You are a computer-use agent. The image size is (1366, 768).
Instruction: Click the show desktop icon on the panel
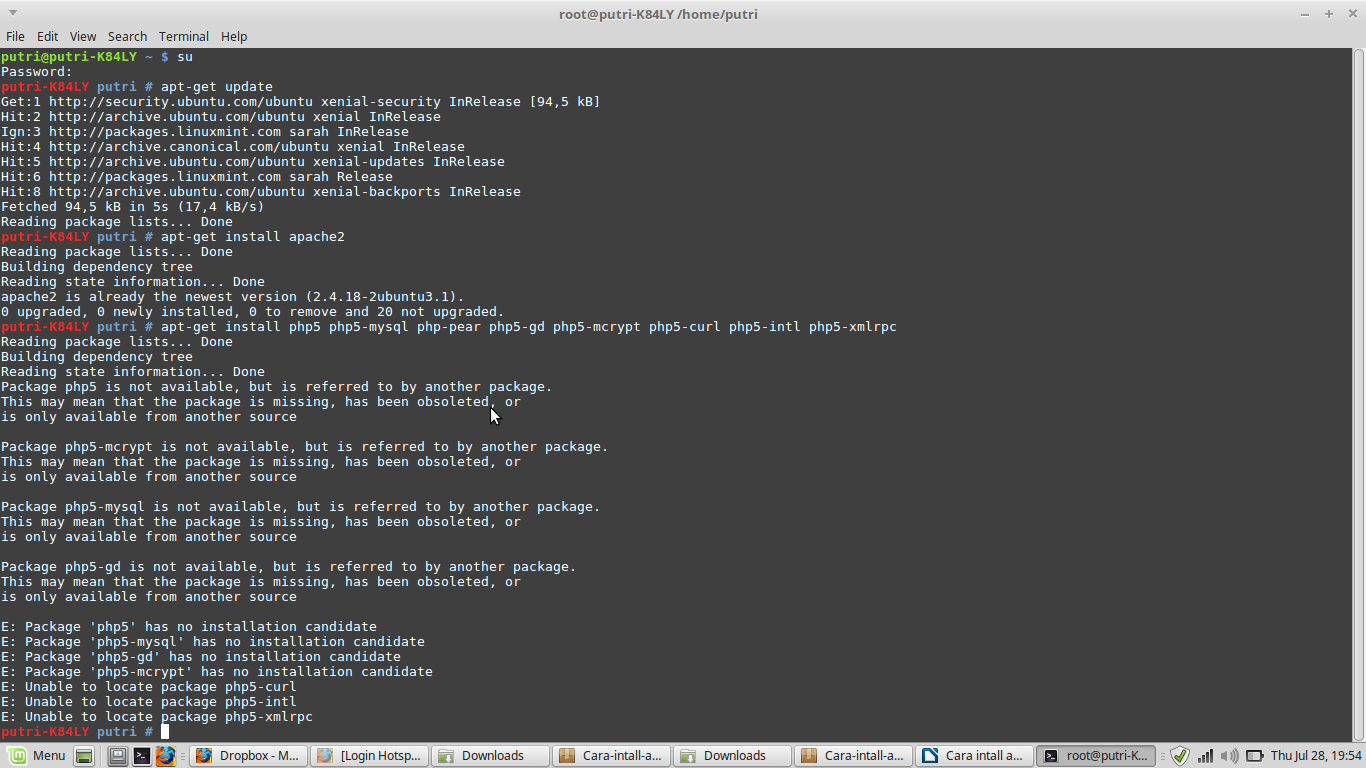point(85,755)
